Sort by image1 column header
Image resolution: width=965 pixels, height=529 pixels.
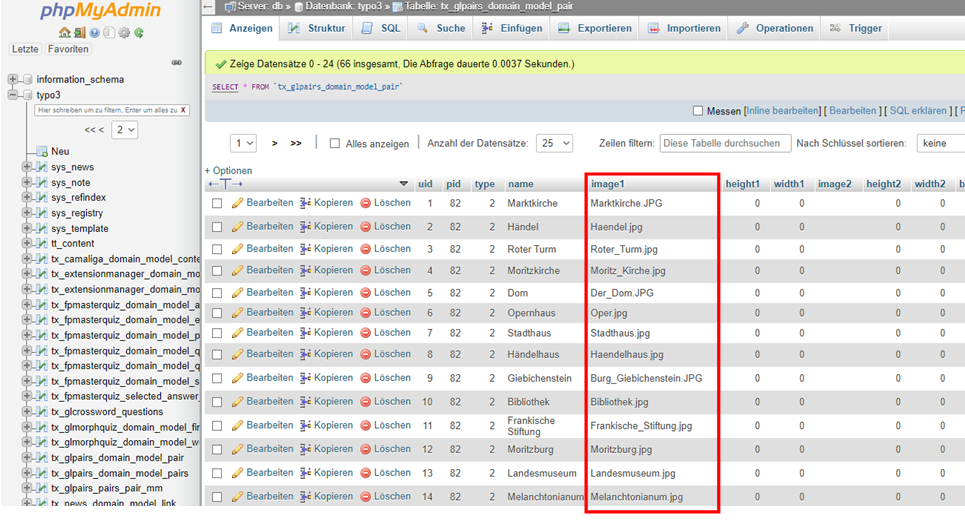point(607,184)
